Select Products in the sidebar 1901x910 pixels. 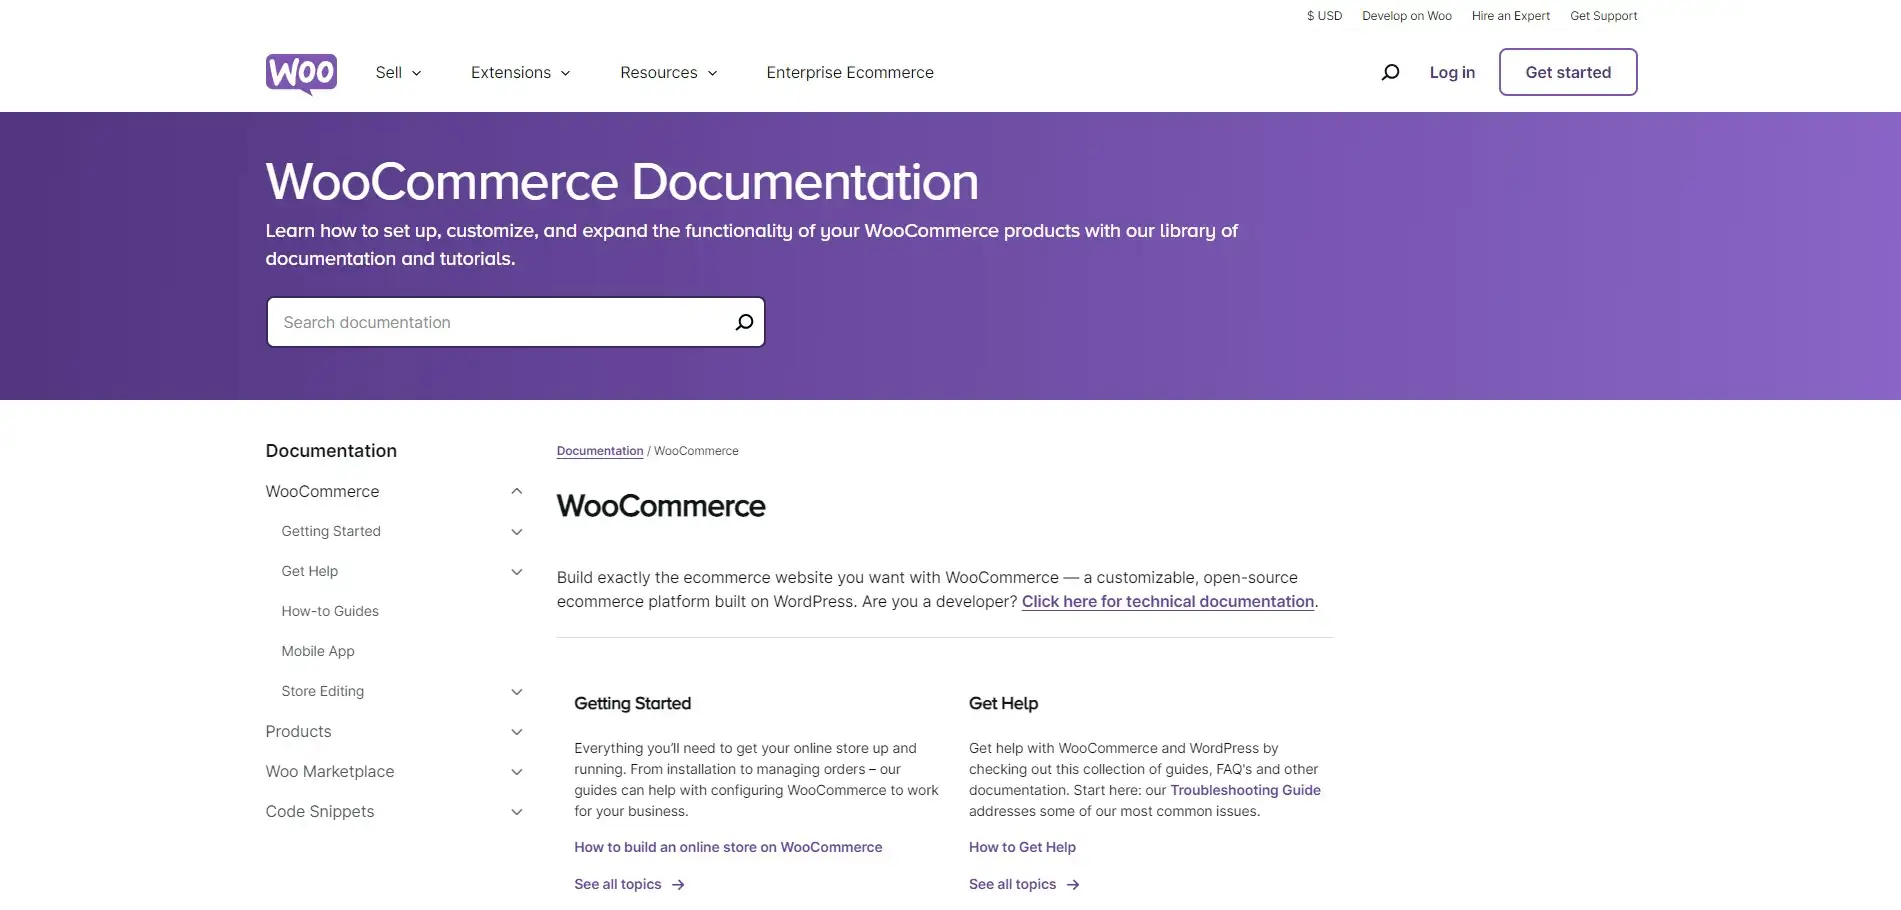pos(298,731)
